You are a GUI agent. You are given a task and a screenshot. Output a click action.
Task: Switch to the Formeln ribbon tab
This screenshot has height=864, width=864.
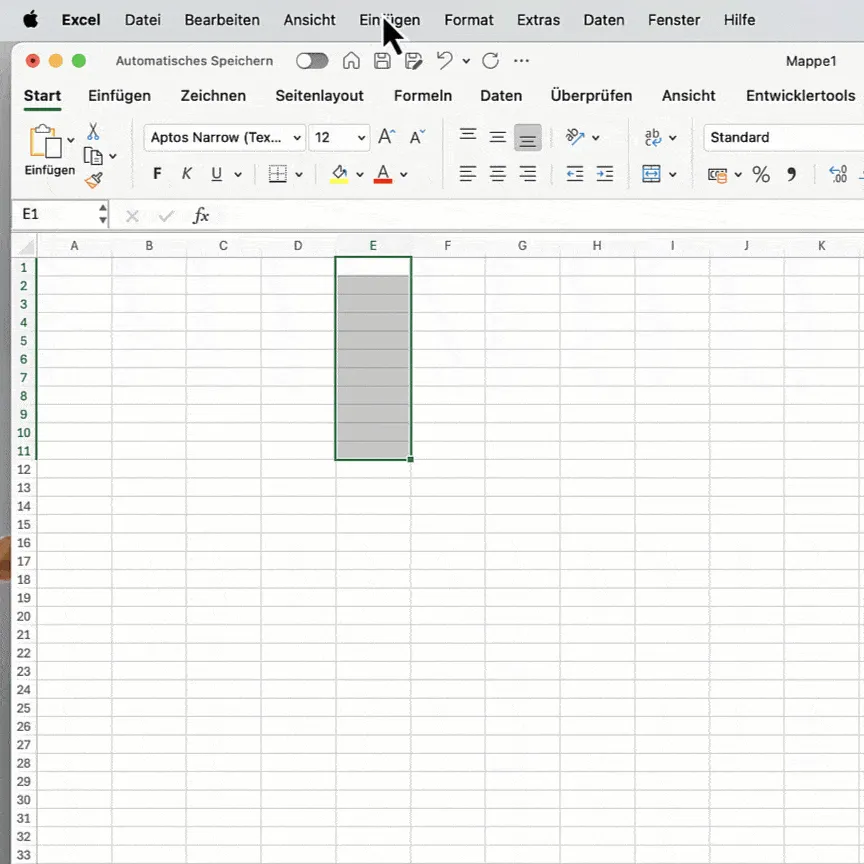423,96
